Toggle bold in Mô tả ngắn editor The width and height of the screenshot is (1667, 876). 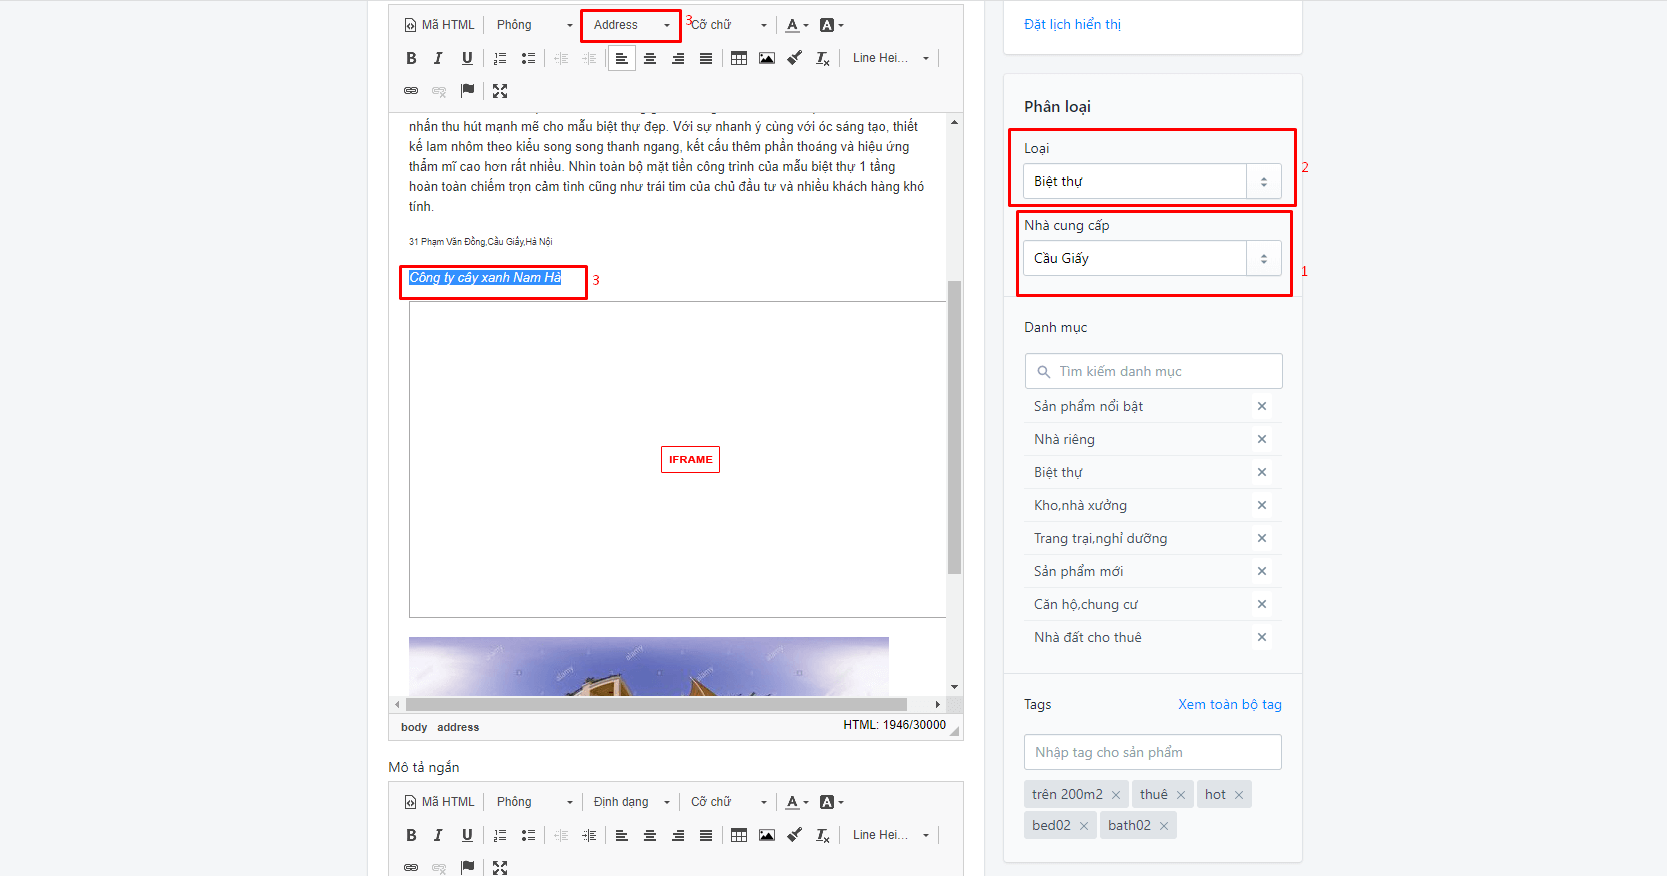click(x=411, y=835)
